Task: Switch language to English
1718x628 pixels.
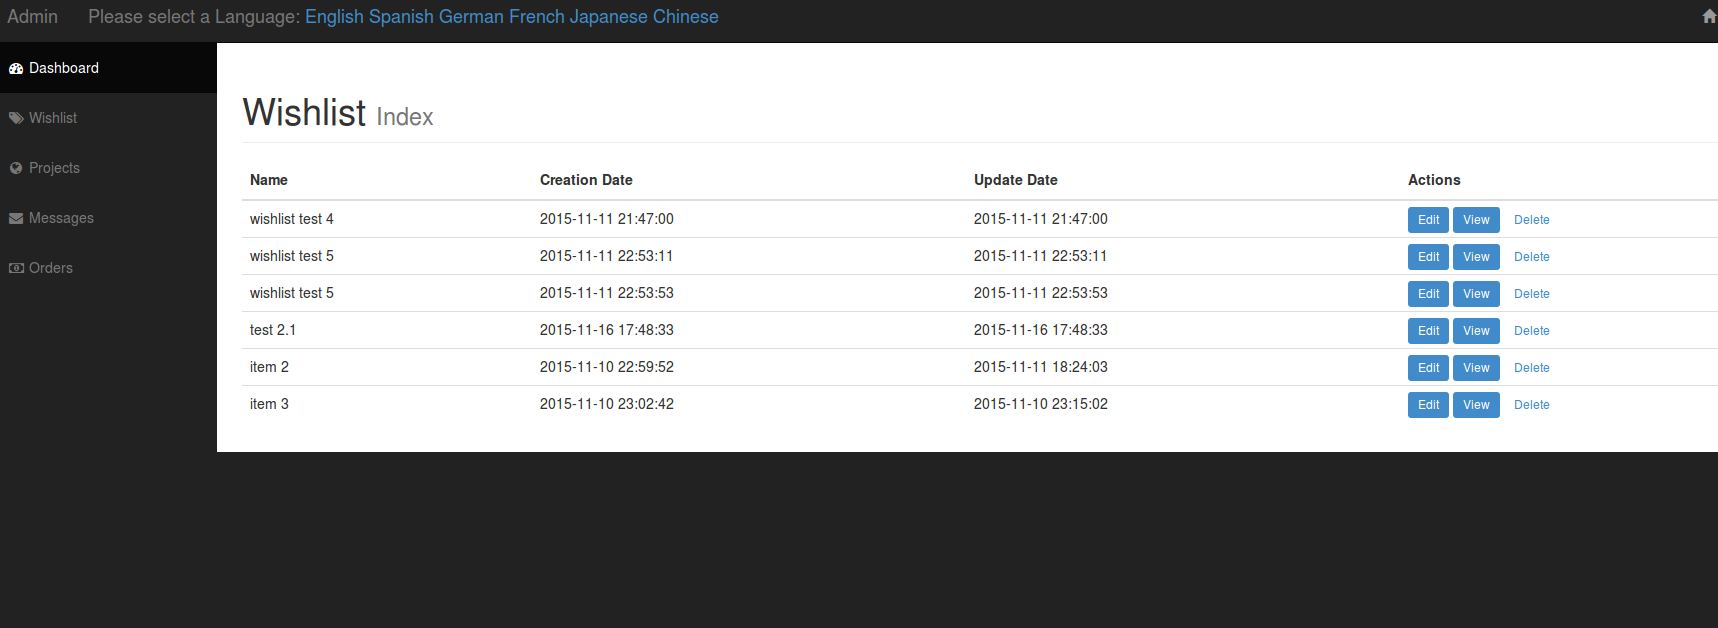Action: pos(334,17)
